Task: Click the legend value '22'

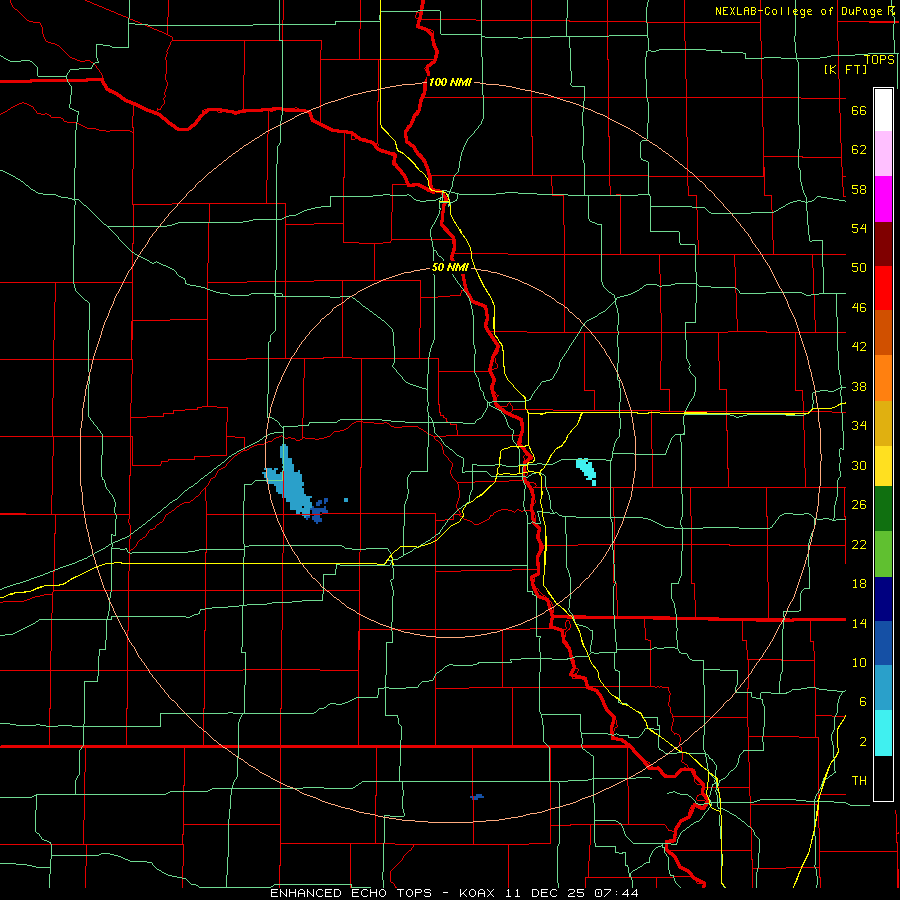Action: pyautogui.click(x=859, y=544)
